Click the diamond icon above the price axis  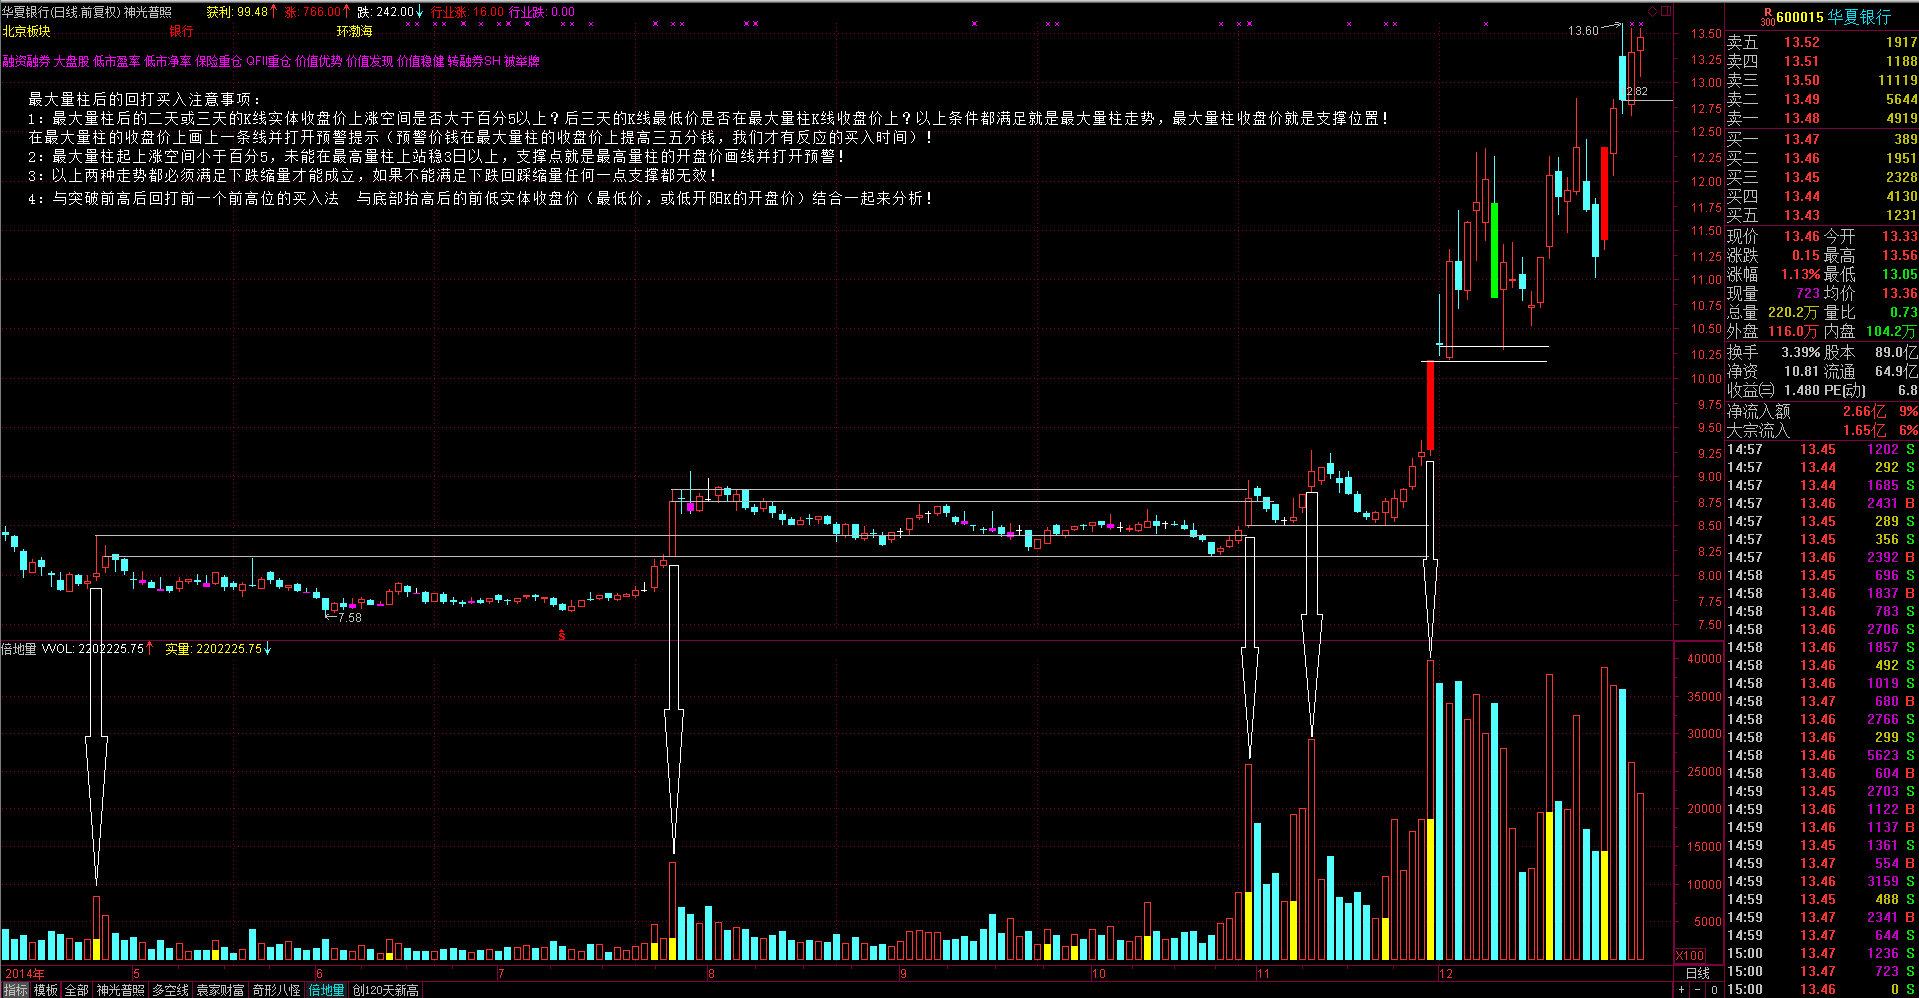coord(1652,11)
